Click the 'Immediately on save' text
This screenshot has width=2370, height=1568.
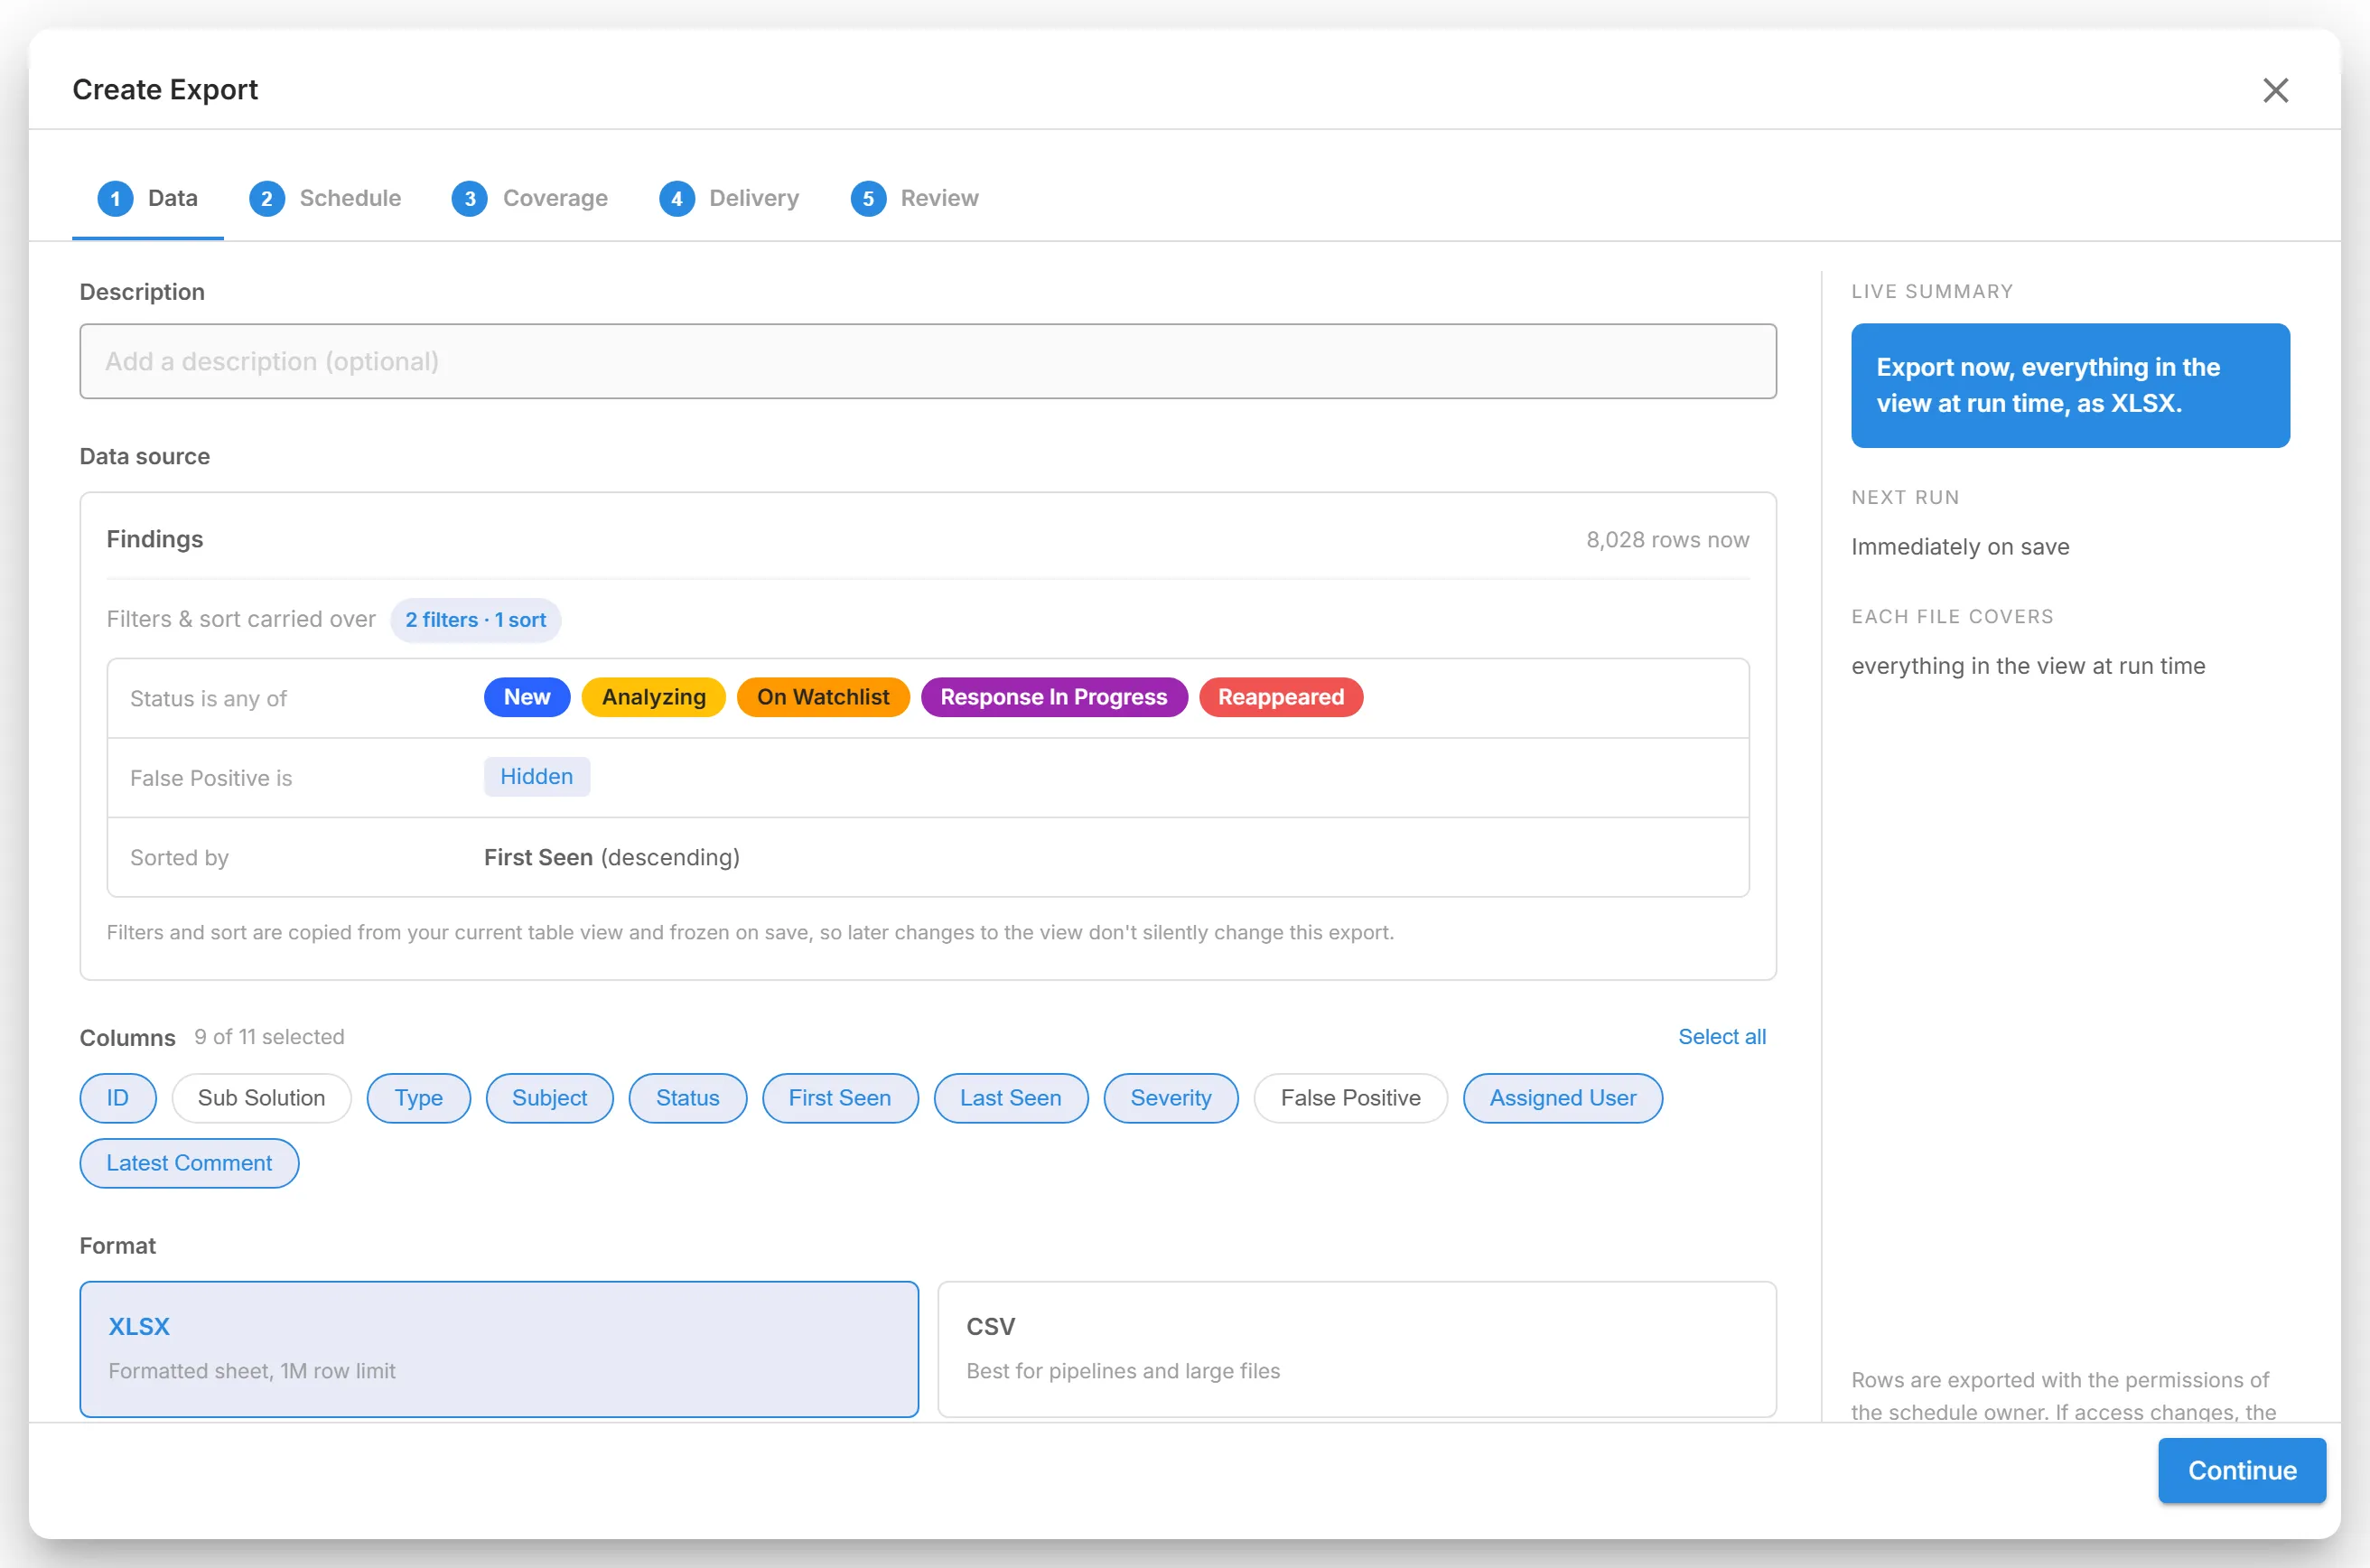pos(1959,547)
